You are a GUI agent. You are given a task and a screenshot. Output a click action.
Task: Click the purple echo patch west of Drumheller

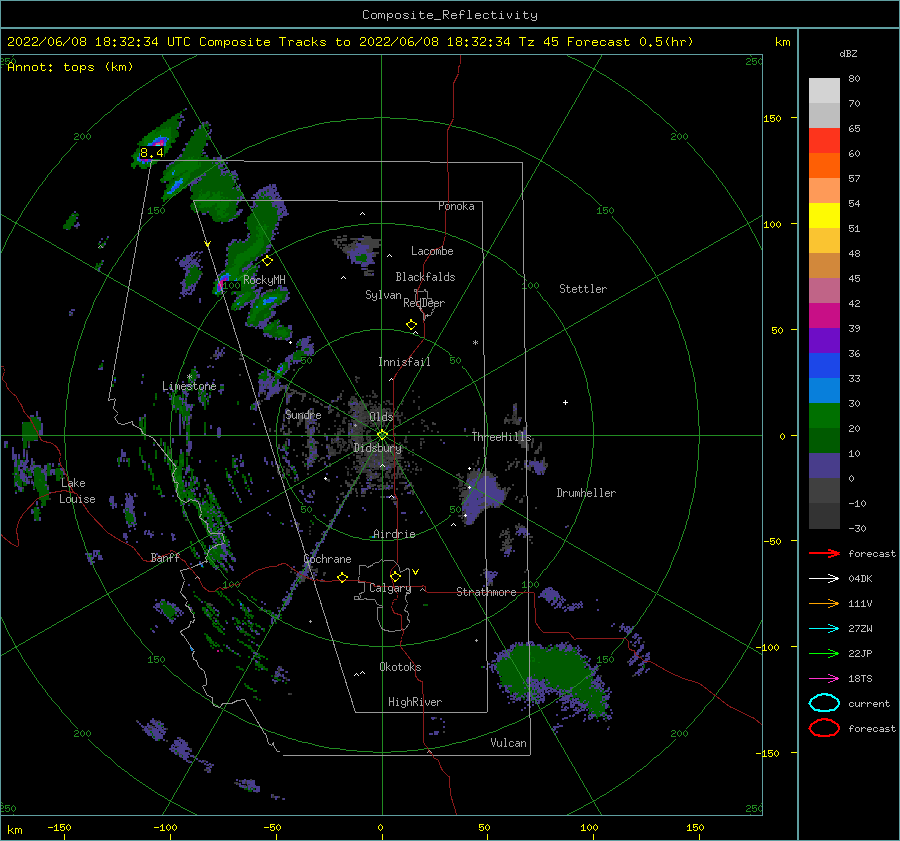point(482,495)
